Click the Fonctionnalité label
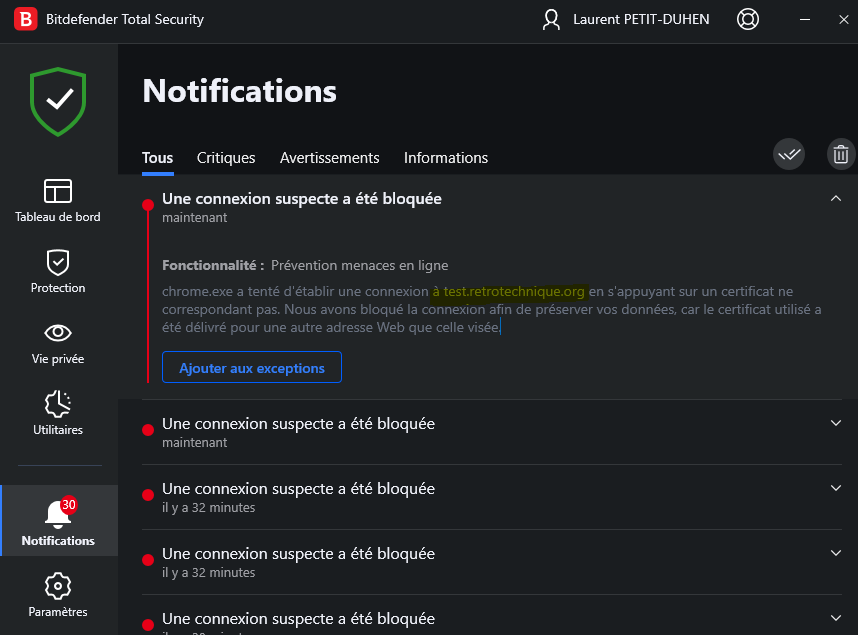The width and height of the screenshot is (858, 635). pyautogui.click(x=213, y=265)
